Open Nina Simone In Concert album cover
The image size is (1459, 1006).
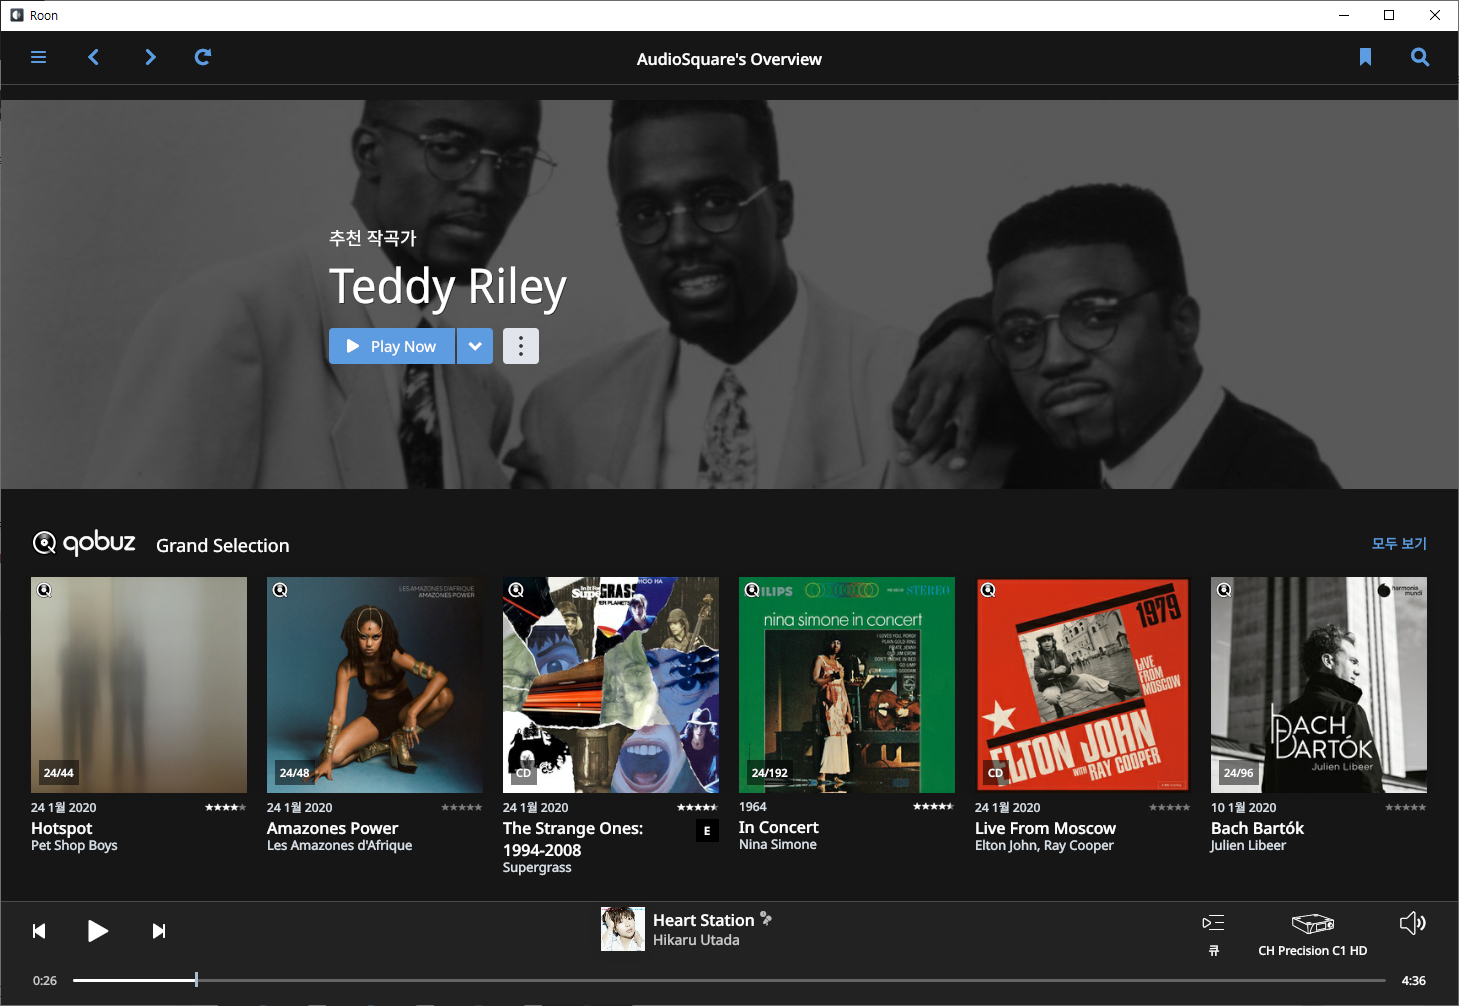click(847, 685)
